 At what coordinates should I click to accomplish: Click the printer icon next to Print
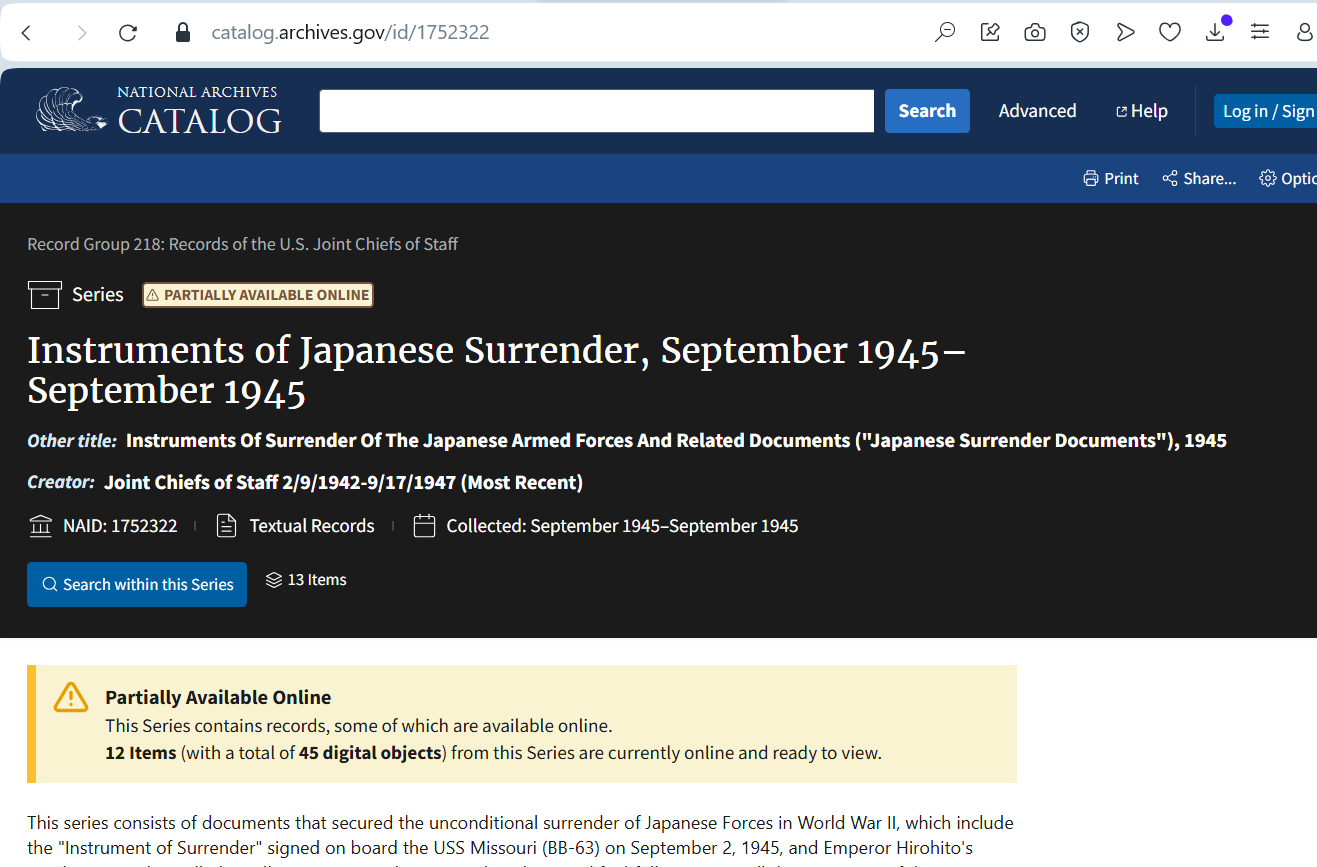point(1090,178)
